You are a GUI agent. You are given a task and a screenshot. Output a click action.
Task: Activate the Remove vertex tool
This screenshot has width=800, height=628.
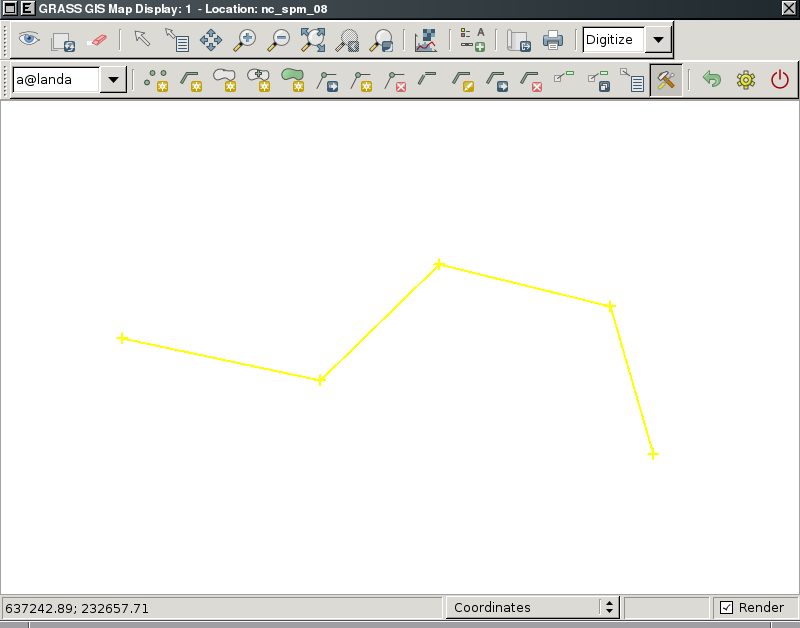395,81
